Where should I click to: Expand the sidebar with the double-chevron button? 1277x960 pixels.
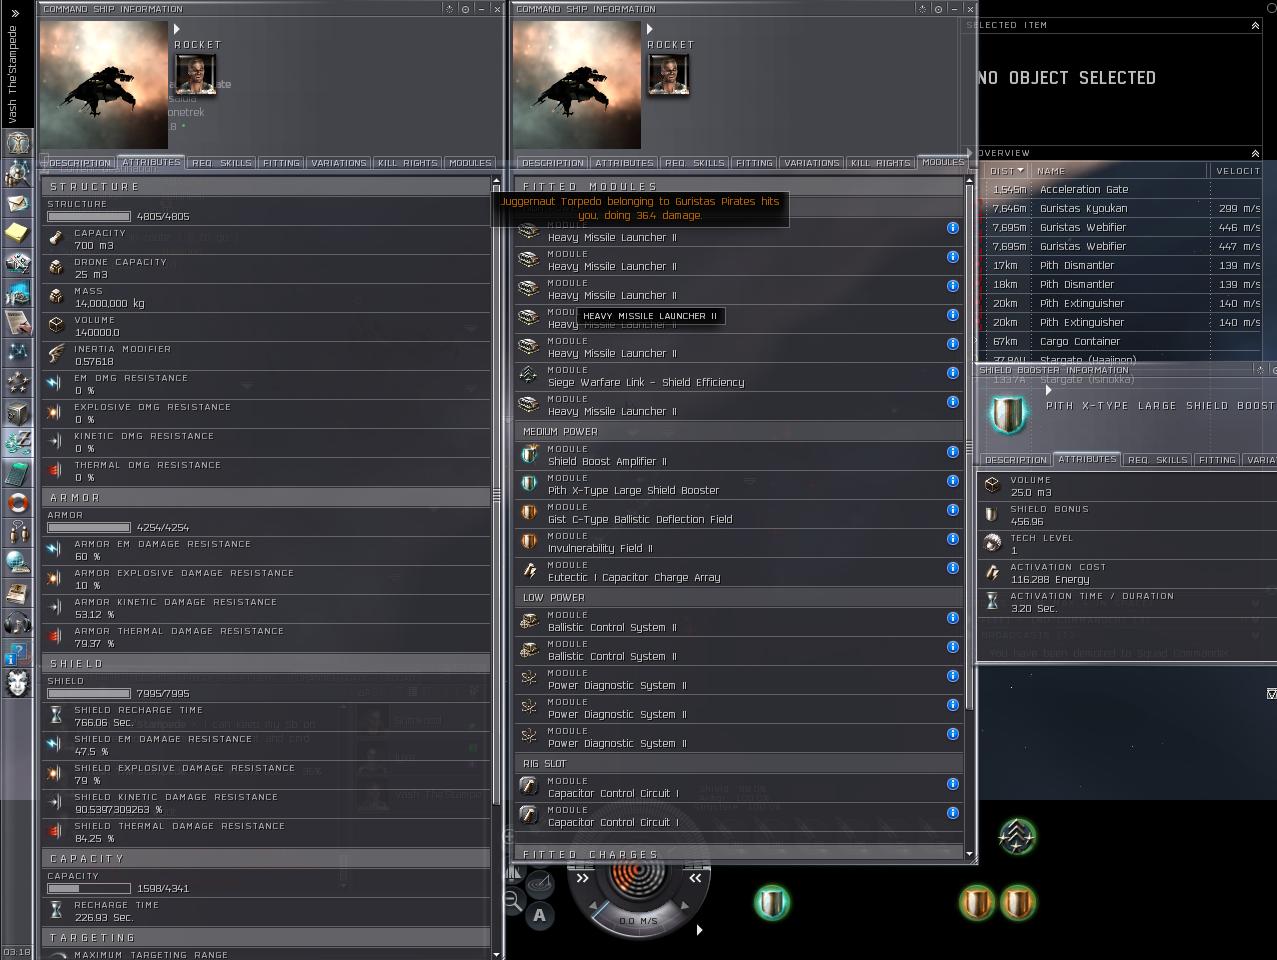coord(15,13)
